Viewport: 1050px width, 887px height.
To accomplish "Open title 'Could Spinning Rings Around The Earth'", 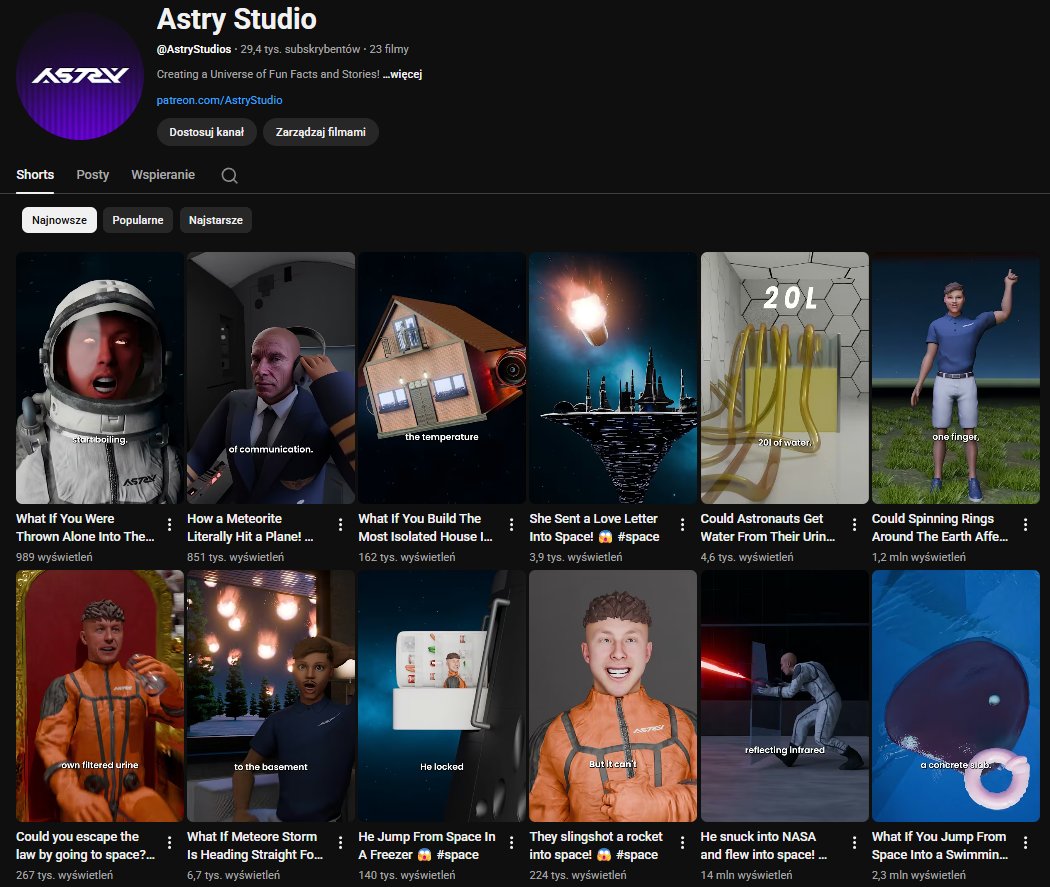I will [x=940, y=528].
